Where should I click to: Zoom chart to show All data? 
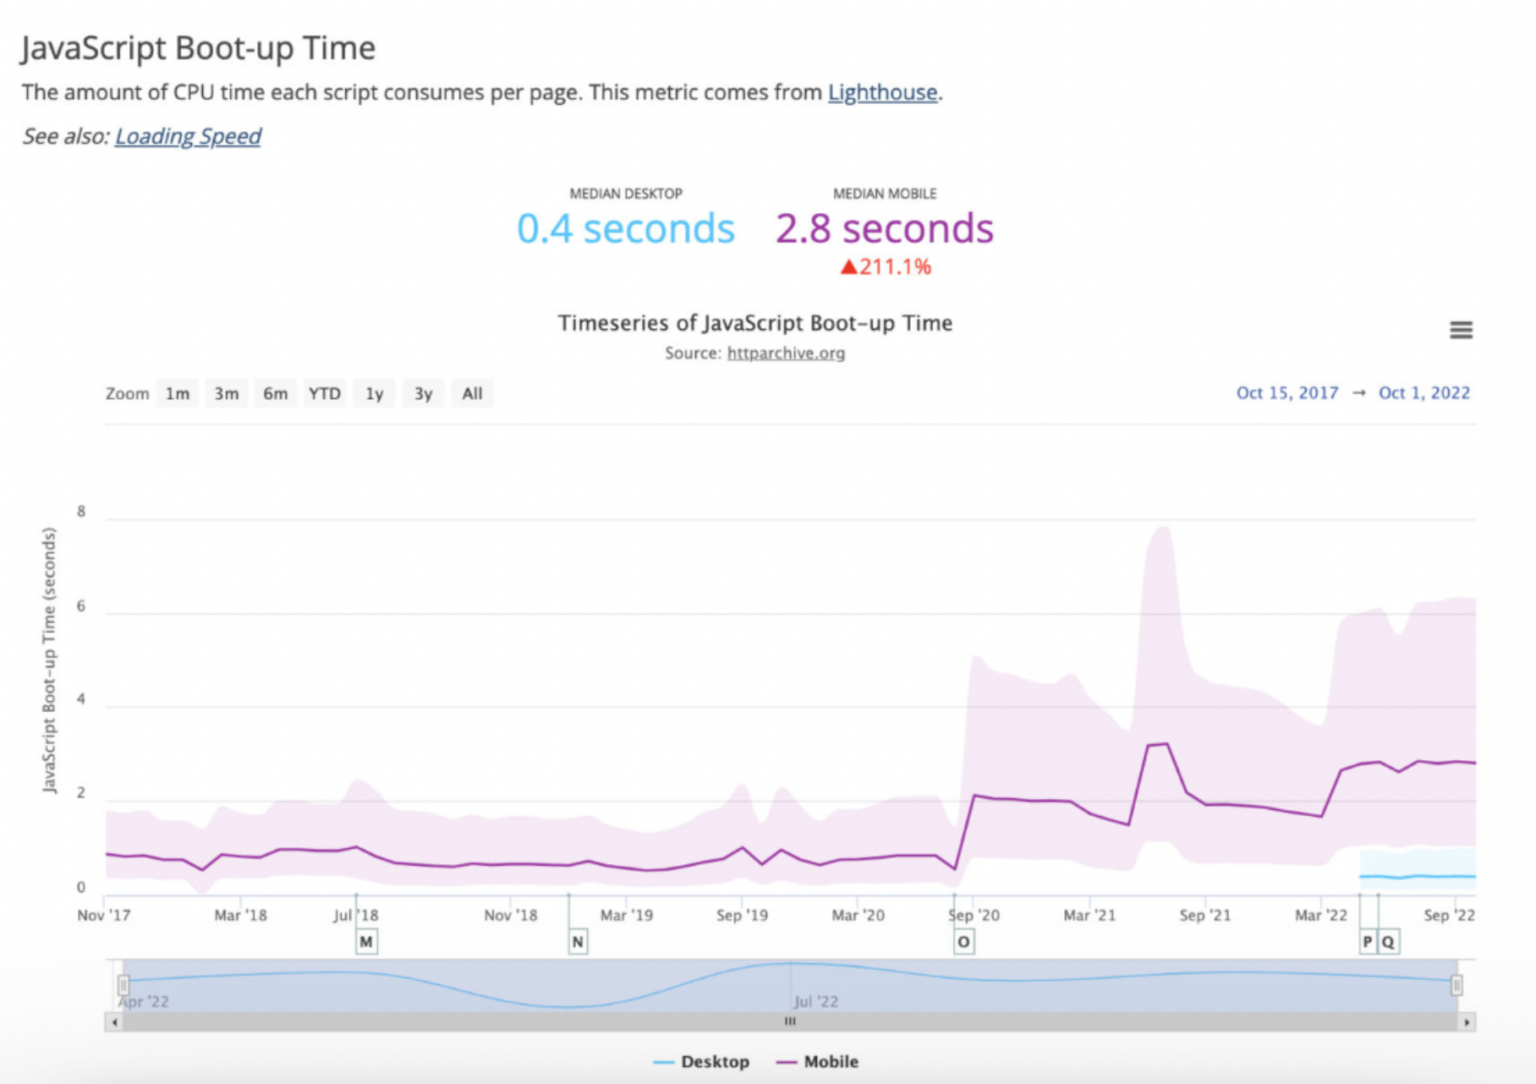click(x=472, y=394)
